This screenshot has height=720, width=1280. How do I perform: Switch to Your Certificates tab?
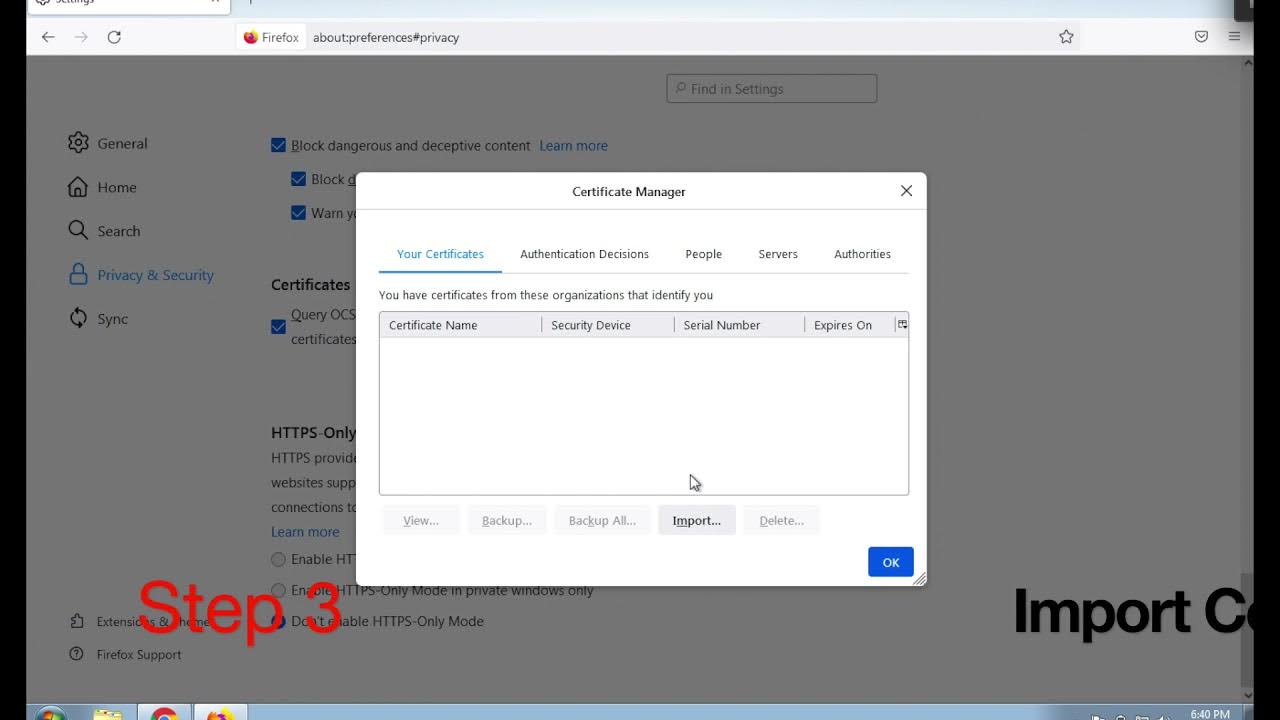coord(440,254)
